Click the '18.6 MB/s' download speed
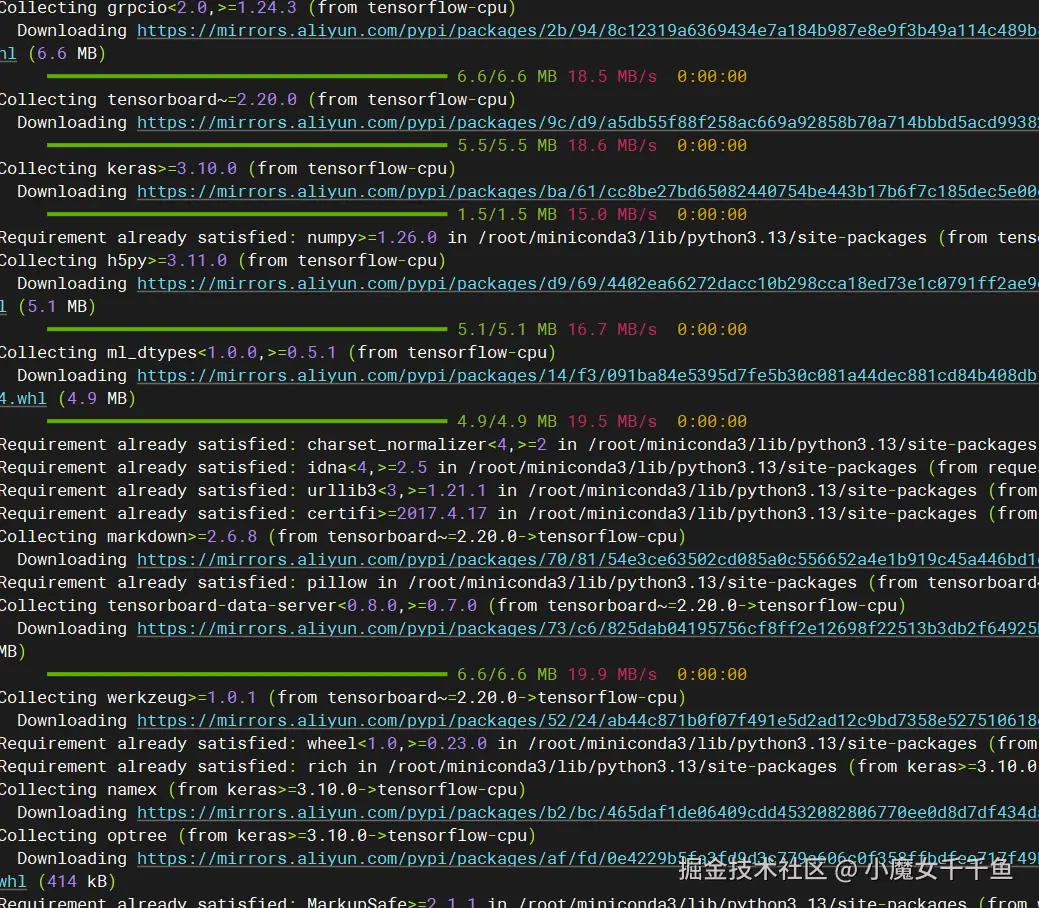Screen dimensions: 1039x908 click(x=612, y=146)
